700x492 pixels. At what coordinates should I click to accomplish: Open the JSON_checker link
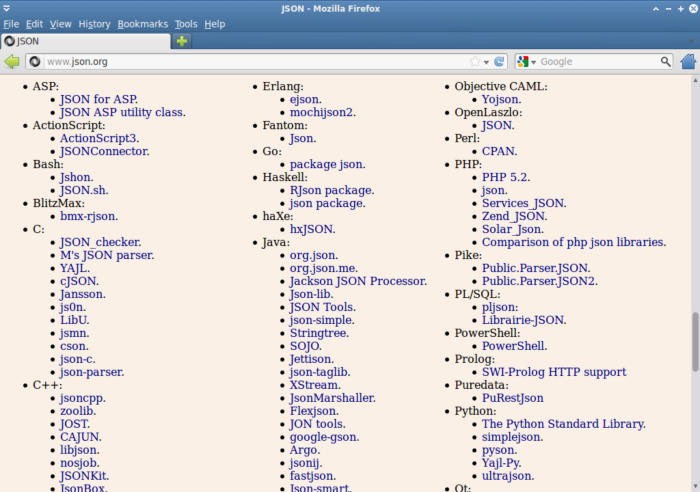point(100,242)
